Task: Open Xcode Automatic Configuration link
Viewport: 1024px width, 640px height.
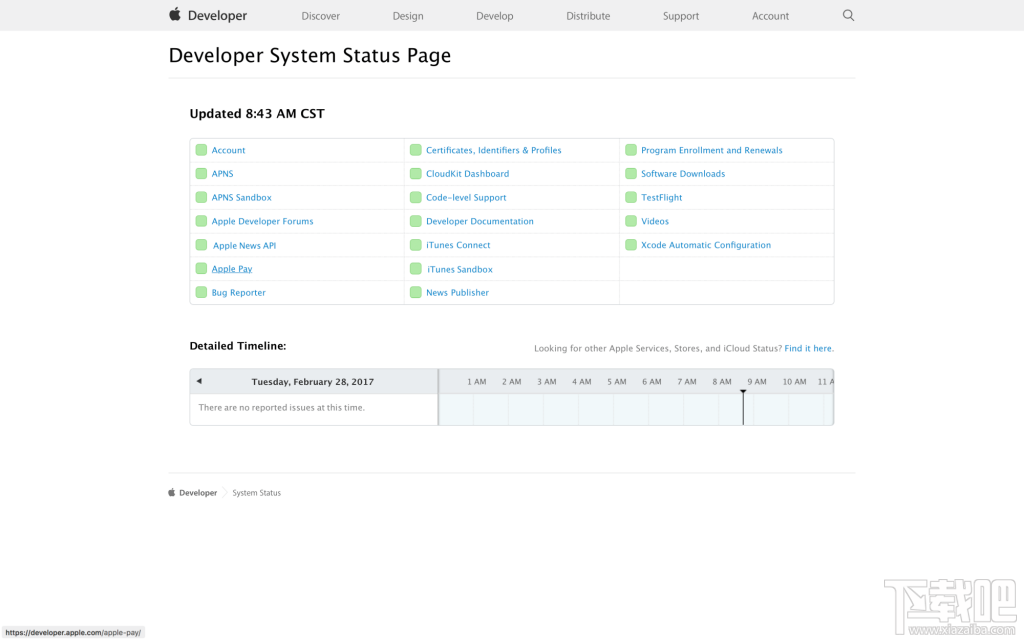Action: (706, 245)
